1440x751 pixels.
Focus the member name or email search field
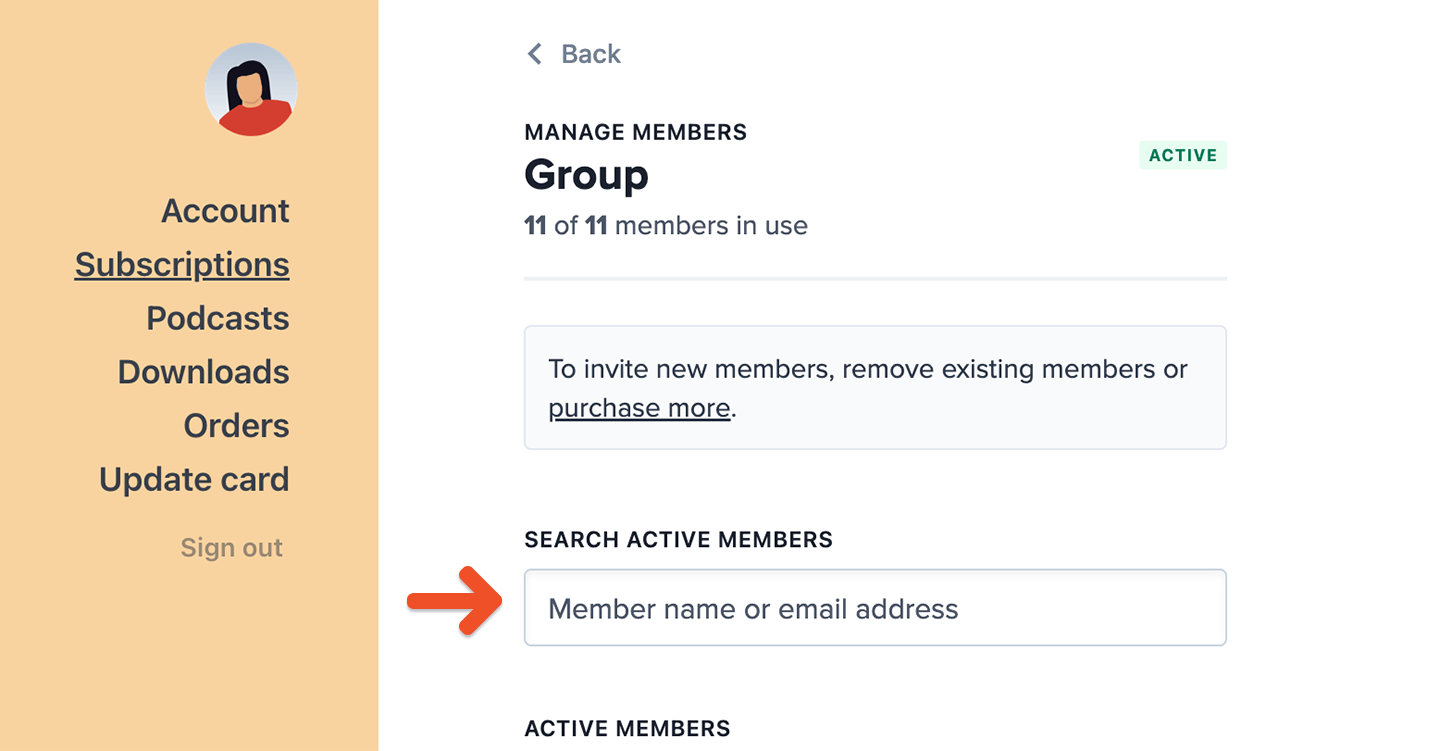coord(875,608)
